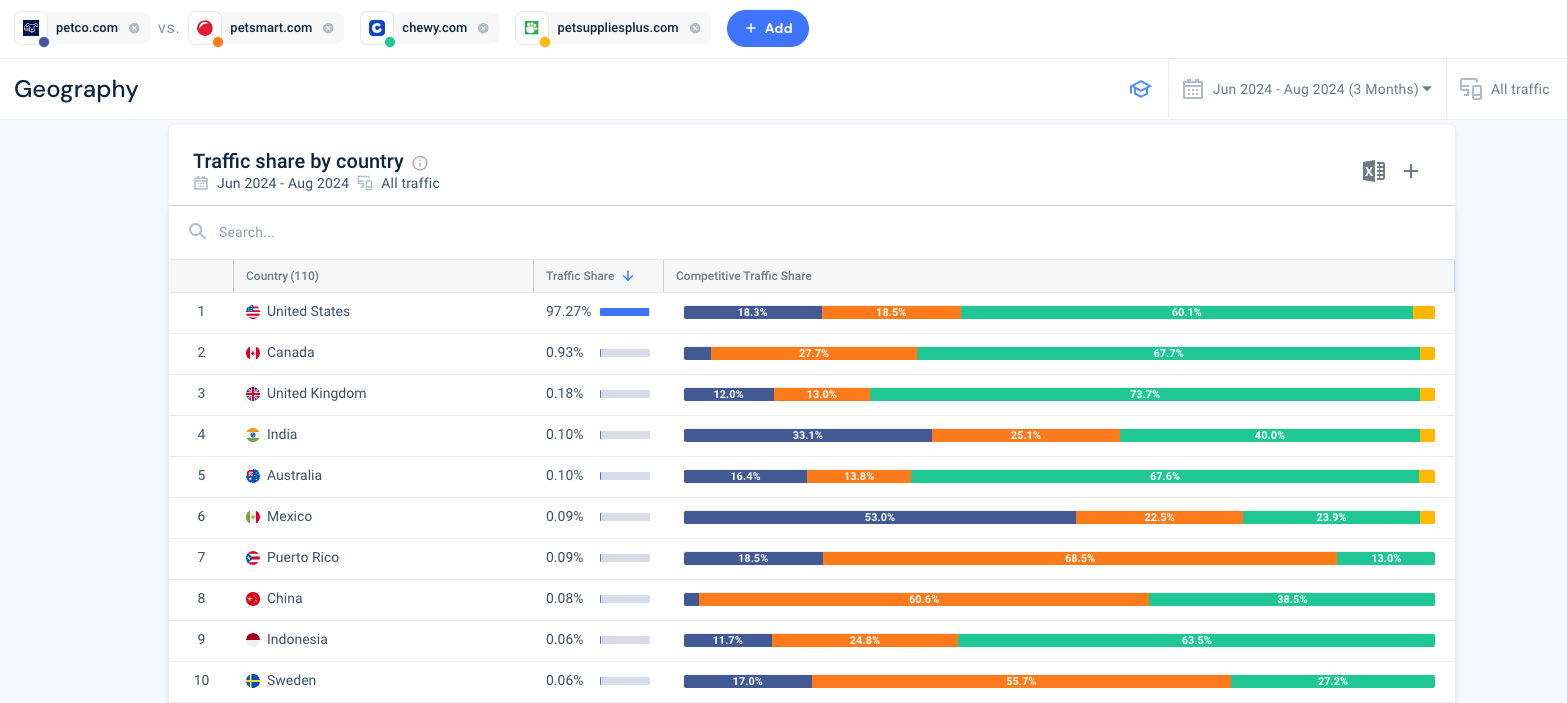Click the Geography page title
Screen dimensions: 1567x703
pos(76,89)
